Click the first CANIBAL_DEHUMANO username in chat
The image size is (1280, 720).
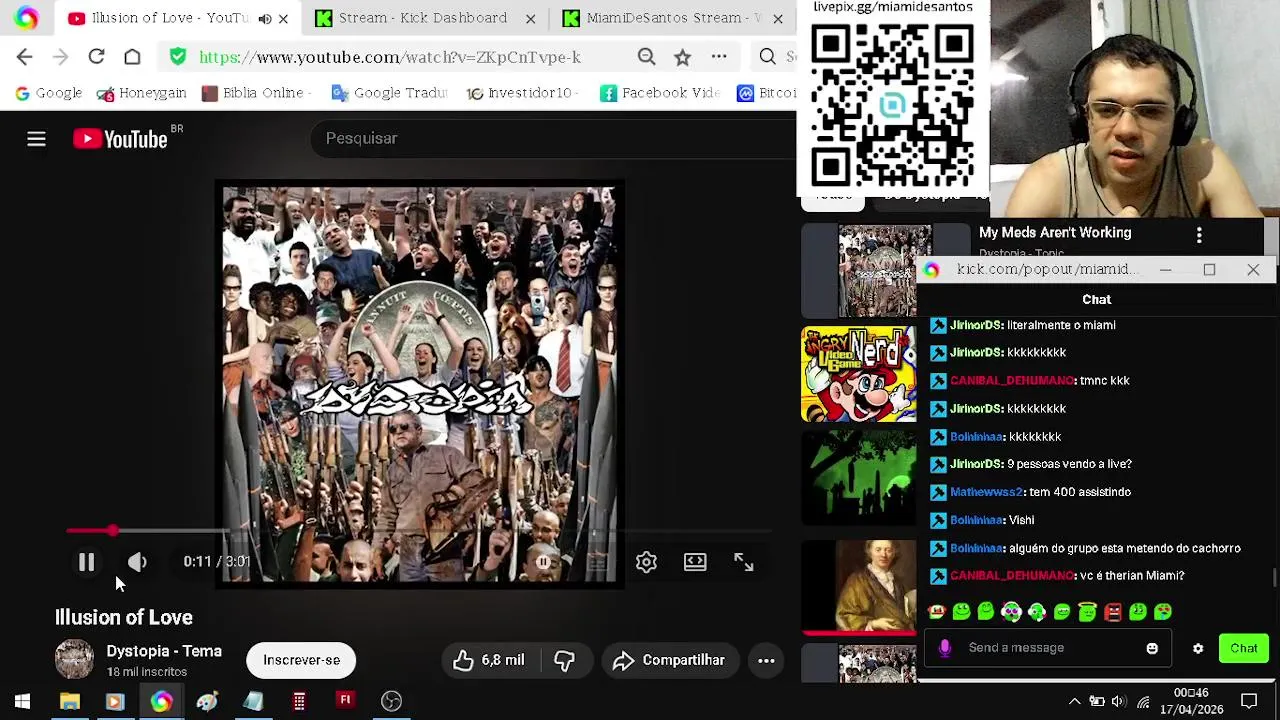coord(1012,380)
